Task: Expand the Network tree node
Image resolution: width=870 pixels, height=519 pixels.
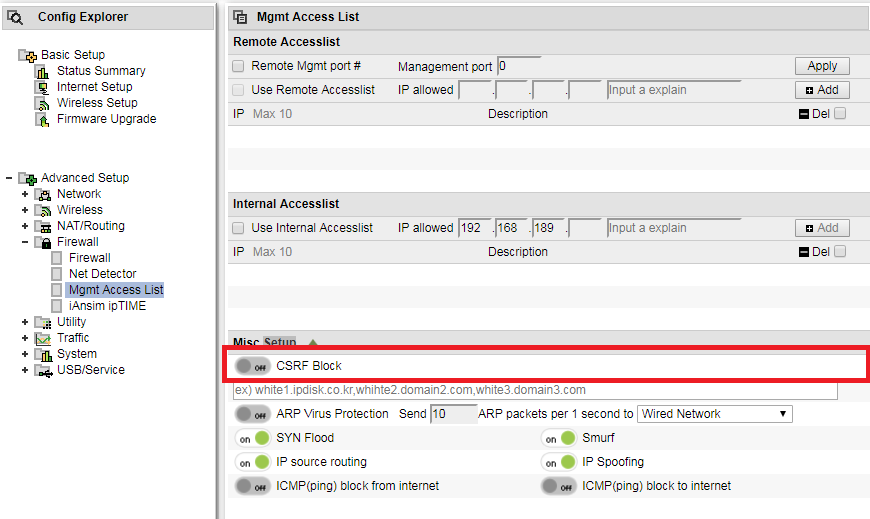Action: (25, 194)
